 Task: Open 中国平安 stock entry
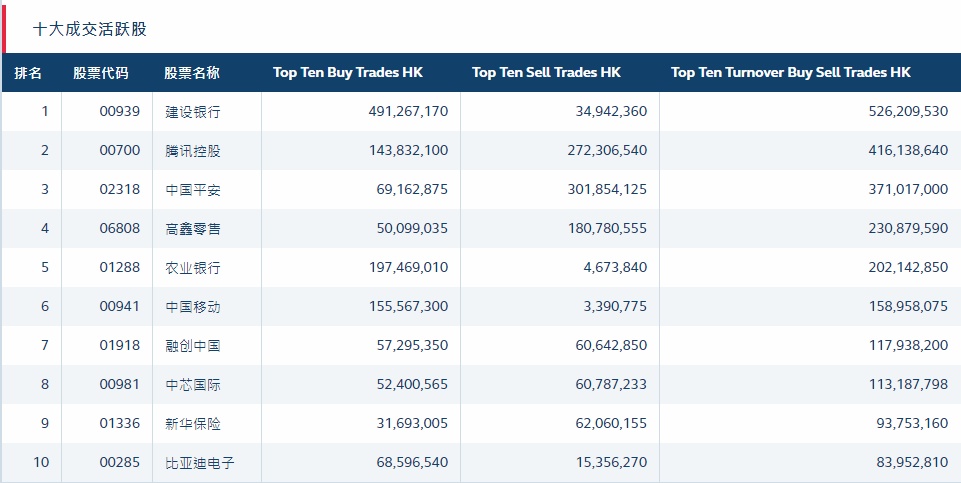click(x=193, y=190)
